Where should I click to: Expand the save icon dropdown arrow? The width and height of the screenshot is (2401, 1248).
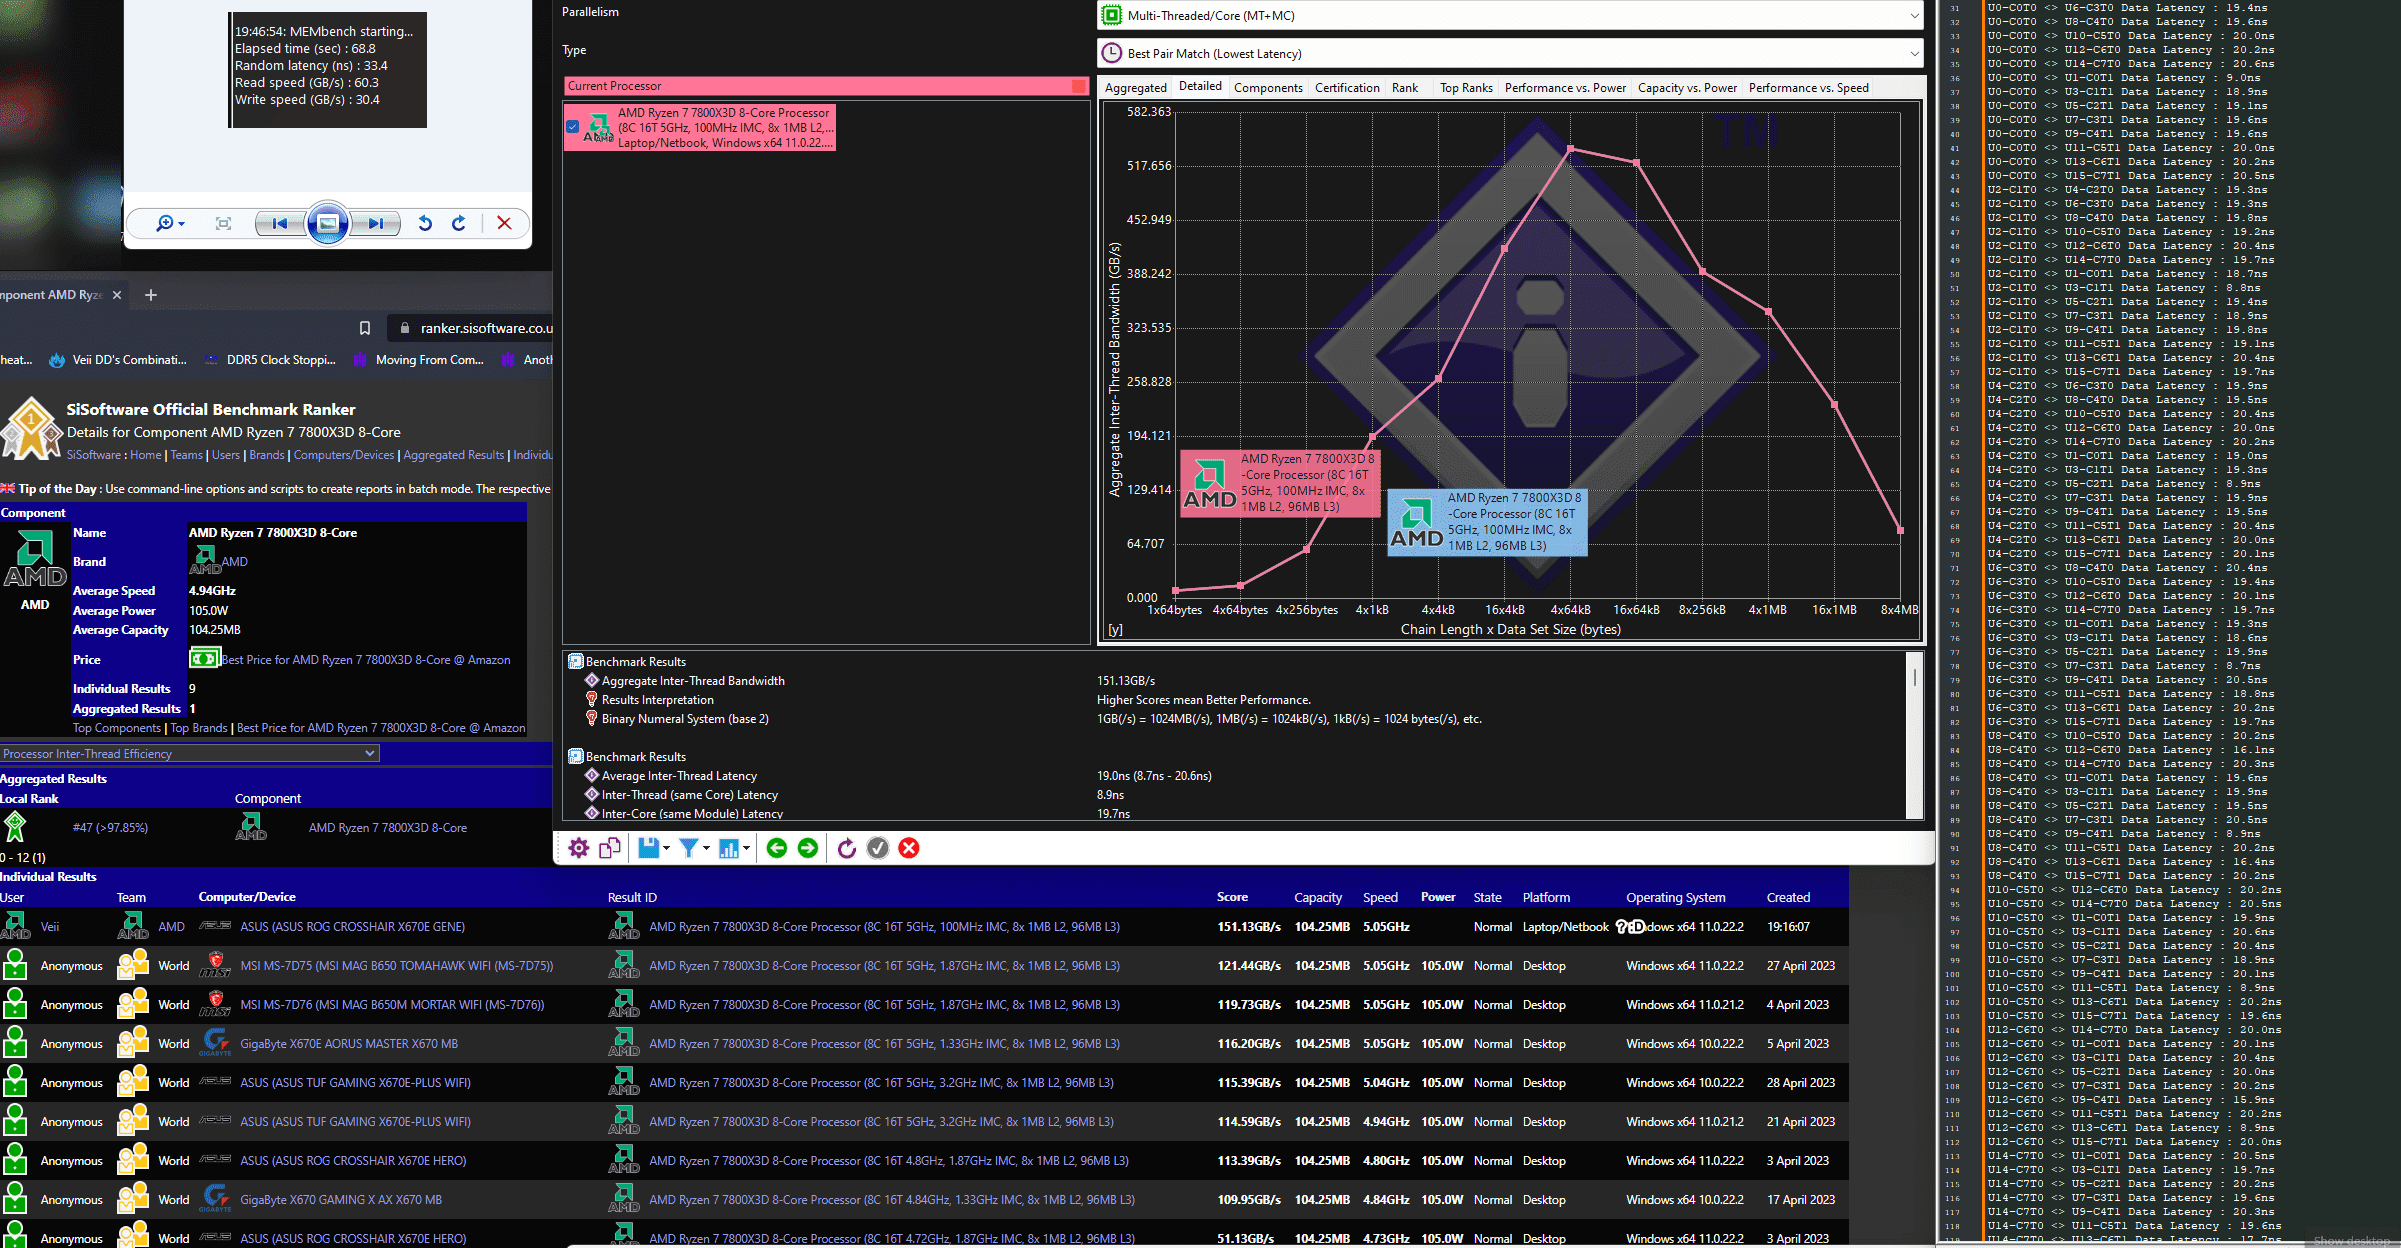tap(666, 849)
